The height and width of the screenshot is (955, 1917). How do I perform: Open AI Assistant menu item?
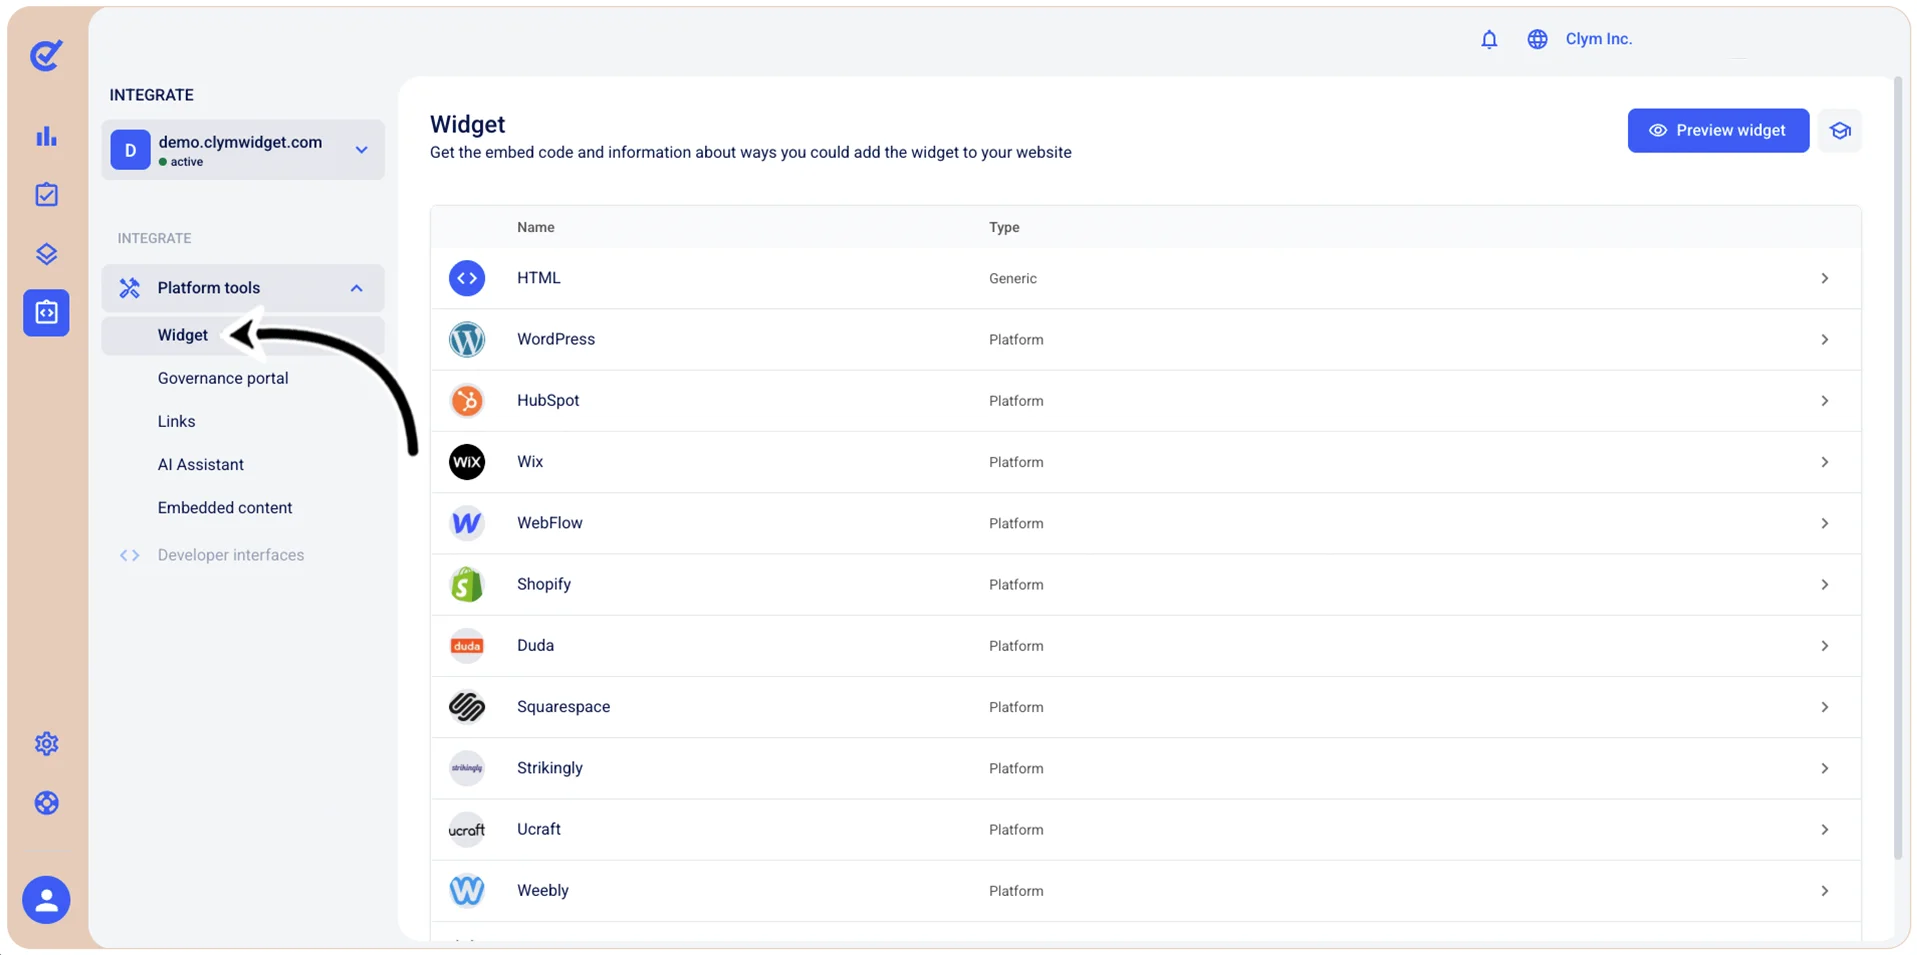tap(201, 464)
